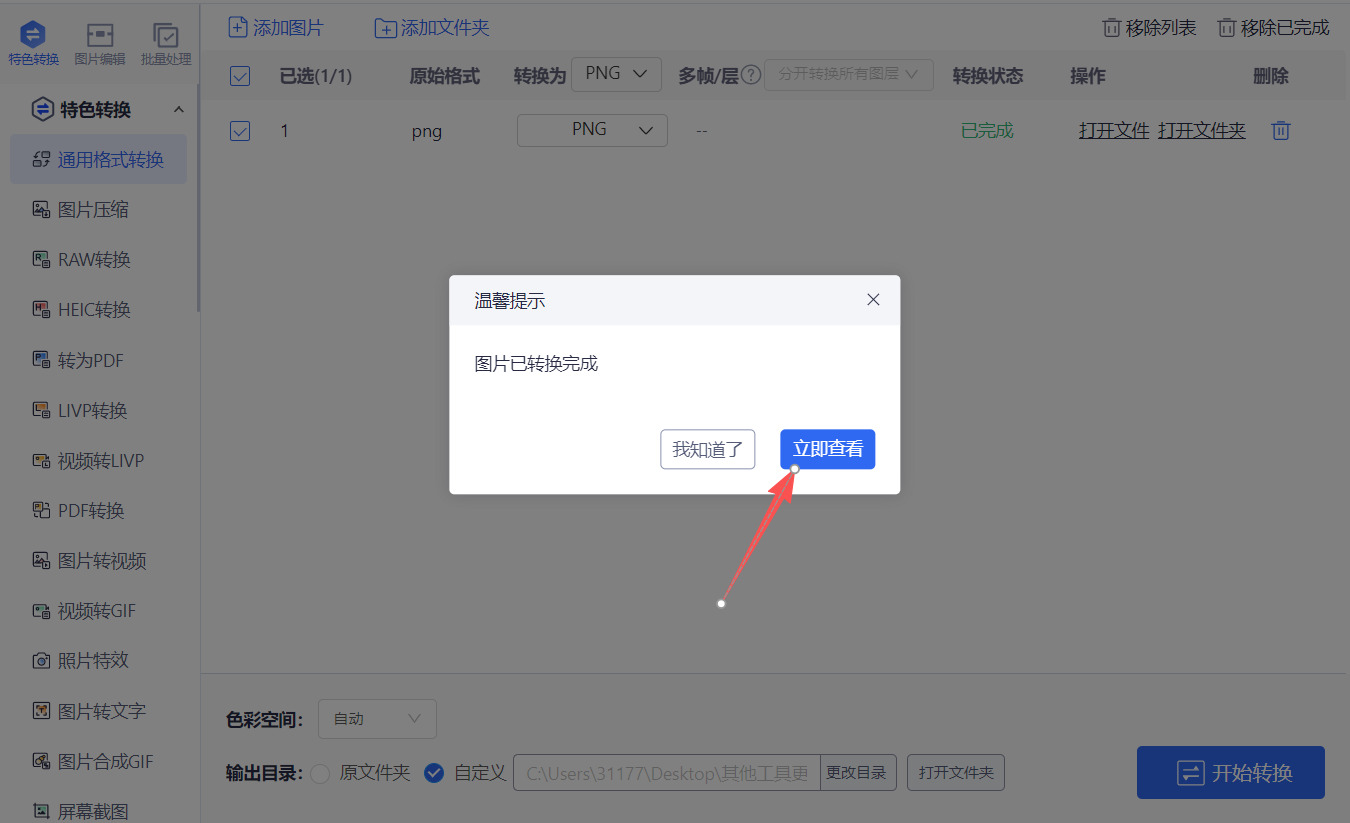The image size is (1350, 823).
Task: Open the 照片特效 tool
Action: click(x=92, y=660)
